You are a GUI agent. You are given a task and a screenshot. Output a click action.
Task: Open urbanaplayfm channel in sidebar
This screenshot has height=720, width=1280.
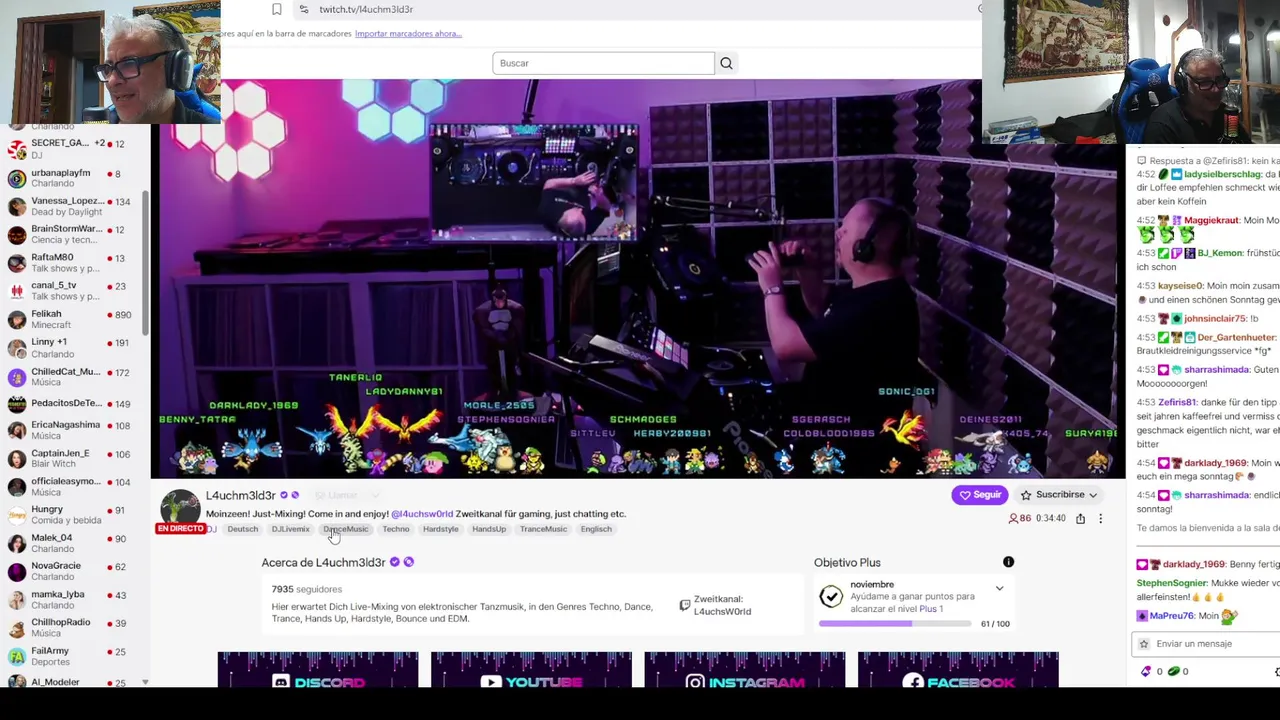tap(70, 178)
